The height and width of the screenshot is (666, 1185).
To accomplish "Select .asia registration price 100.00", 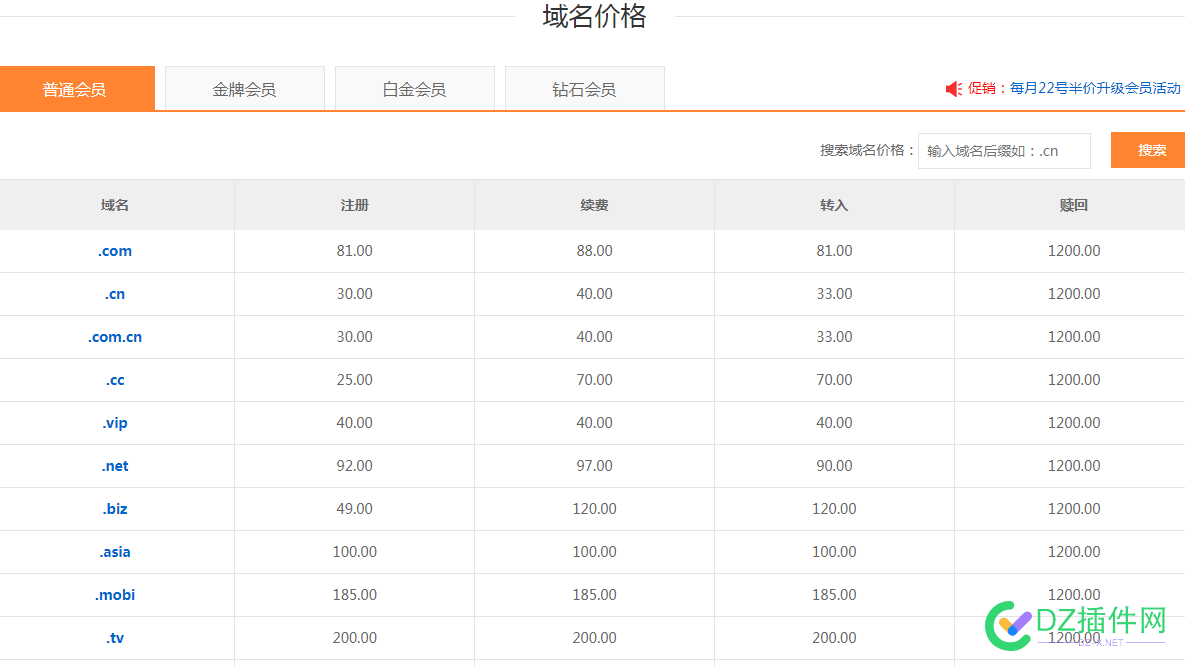I will point(354,552).
